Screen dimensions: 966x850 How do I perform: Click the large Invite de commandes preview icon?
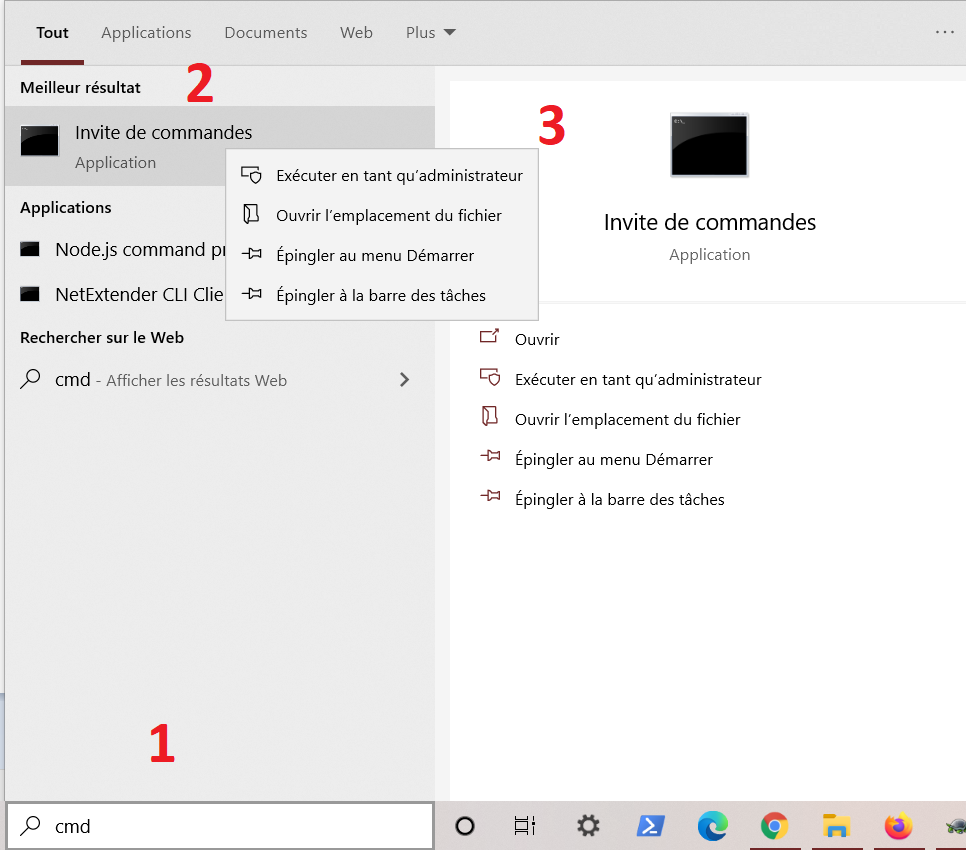(x=710, y=146)
